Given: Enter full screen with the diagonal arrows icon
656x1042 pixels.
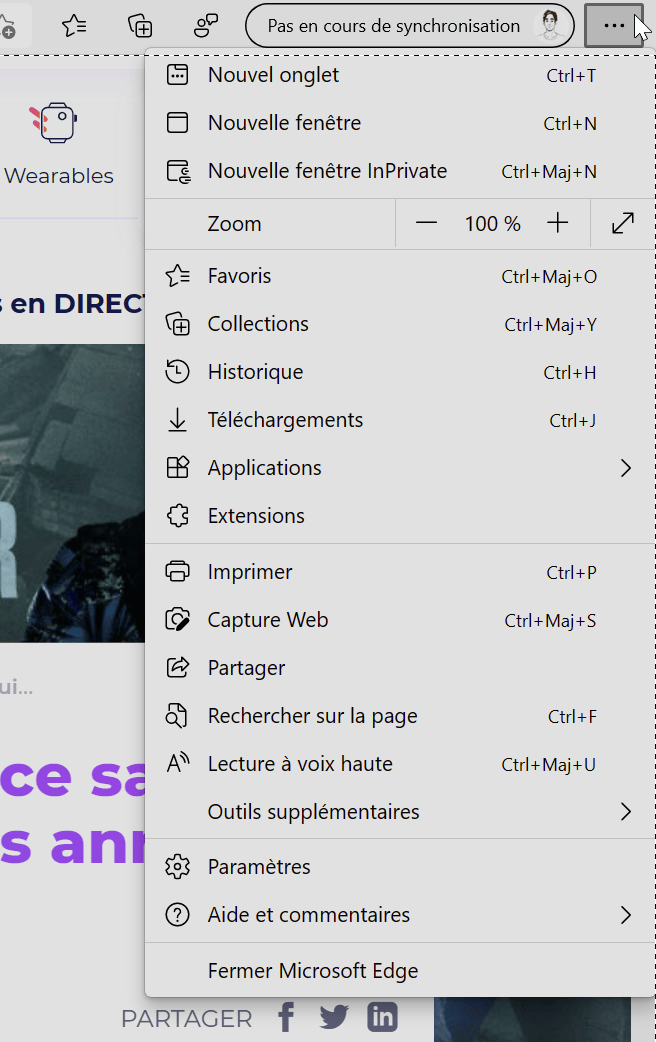Looking at the screenshot, I should click(x=623, y=223).
